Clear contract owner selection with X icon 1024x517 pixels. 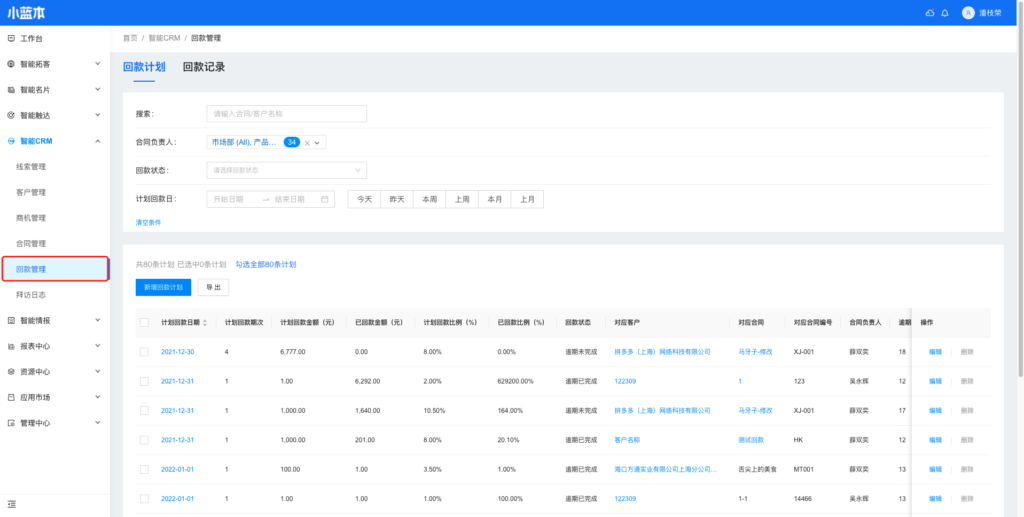[x=307, y=143]
